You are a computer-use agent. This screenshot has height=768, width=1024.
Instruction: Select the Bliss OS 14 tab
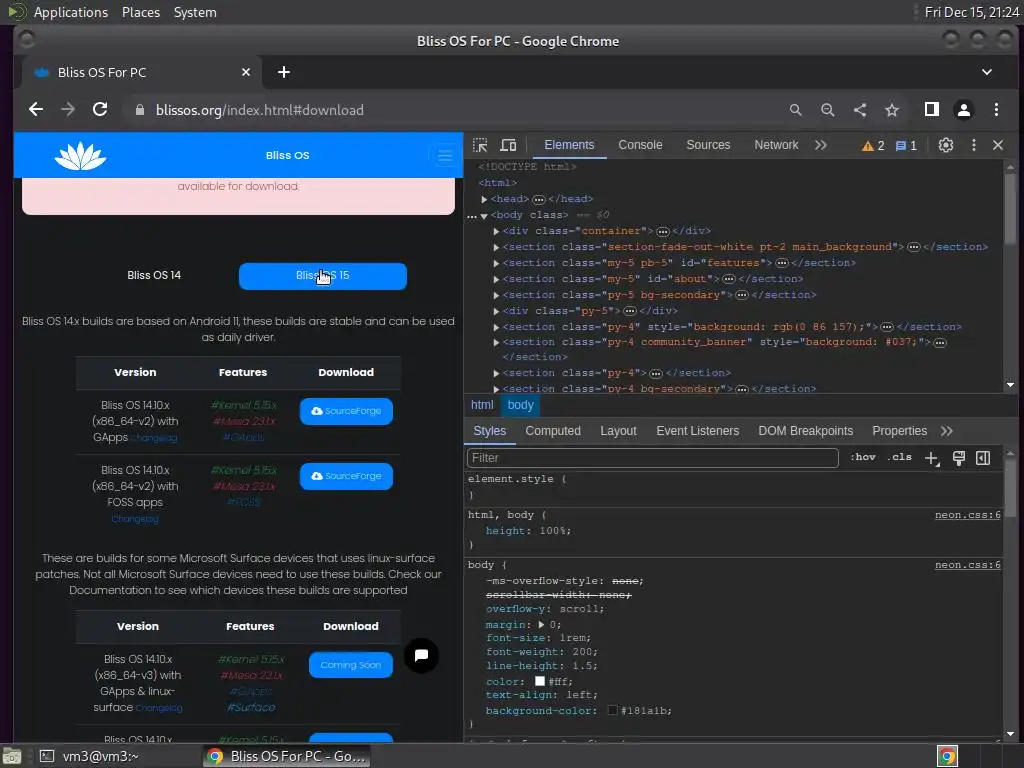(x=154, y=275)
